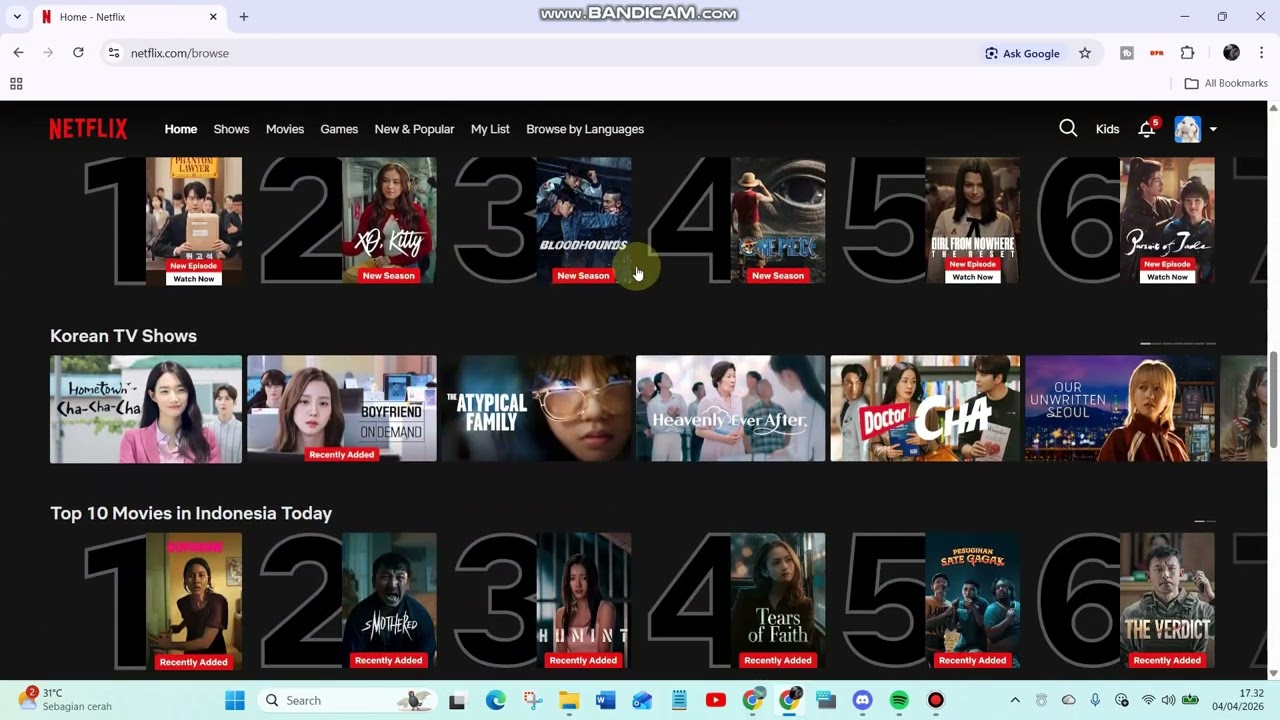Open Microsoft Edge from the taskbar
Viewport: 1280px width, 720px height.
[x=496, y=700]
